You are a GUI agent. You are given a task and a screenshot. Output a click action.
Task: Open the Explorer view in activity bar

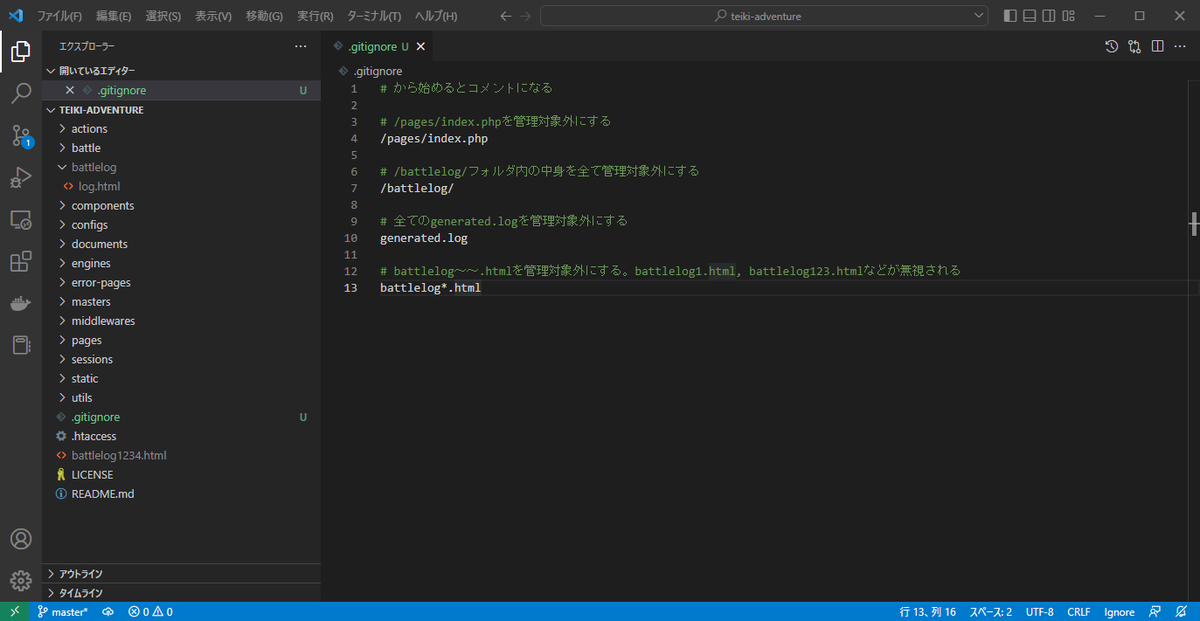coord(20,51)
